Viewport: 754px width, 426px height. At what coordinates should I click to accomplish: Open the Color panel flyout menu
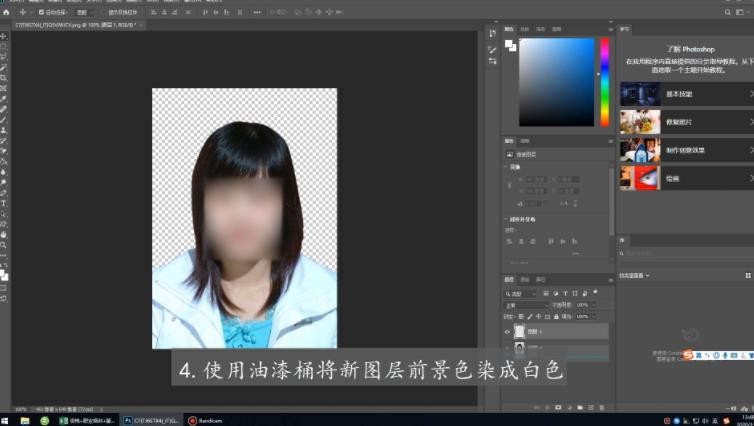611,29
